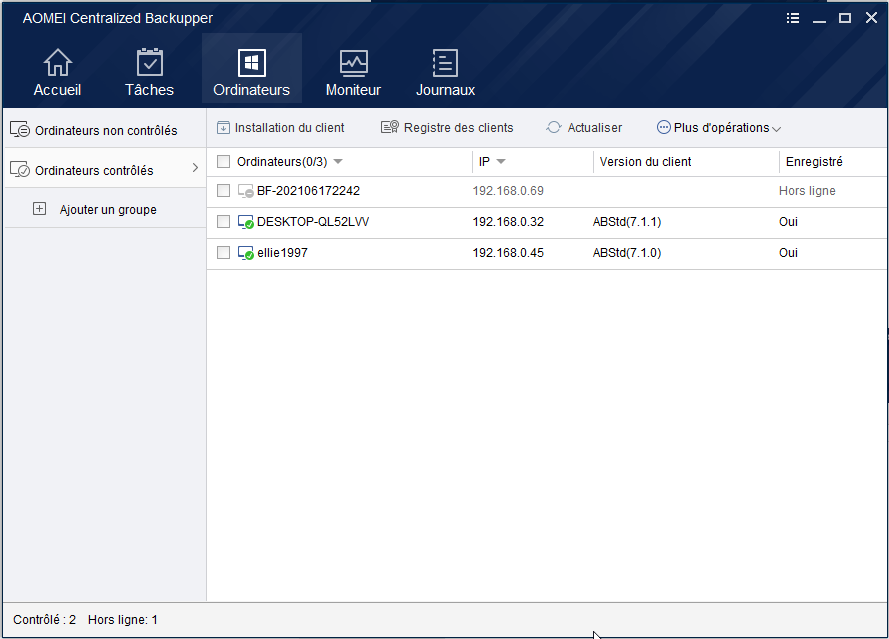
Task: Close the AOMEI Centralized Backupper window
Action: point(871,18)
